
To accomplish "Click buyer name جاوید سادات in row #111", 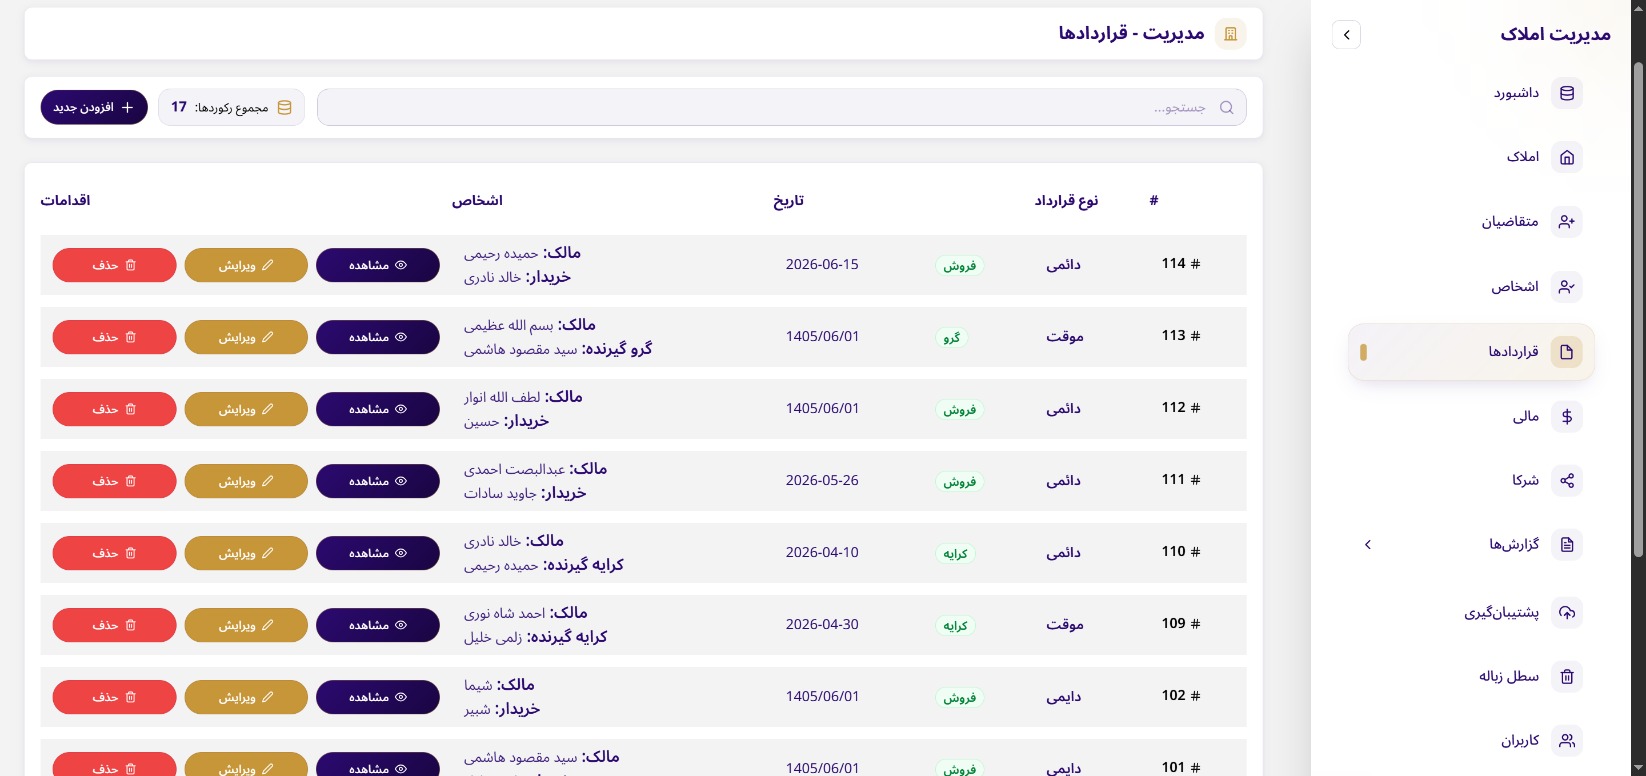I will [x=500, y=493].
